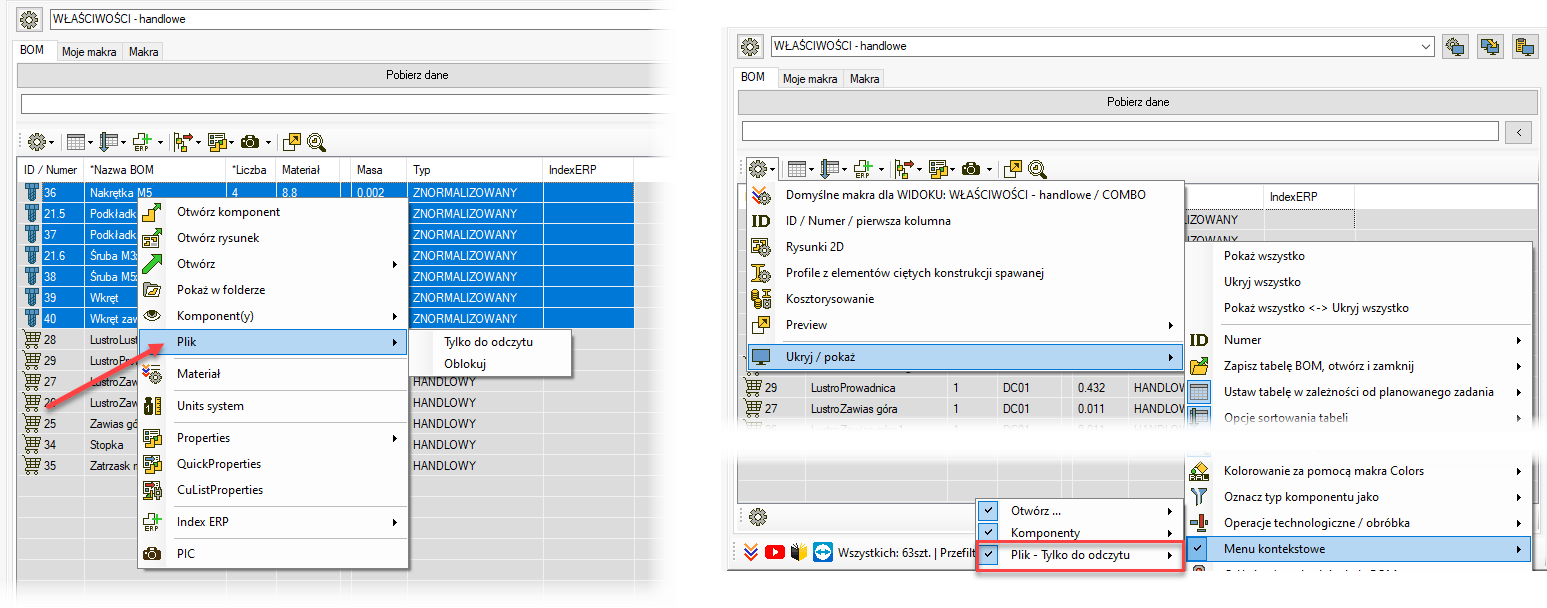
Task: Uncheck 'Komponenty' in the context menu options
Action: pyautogui.click(x=988, y=533)
